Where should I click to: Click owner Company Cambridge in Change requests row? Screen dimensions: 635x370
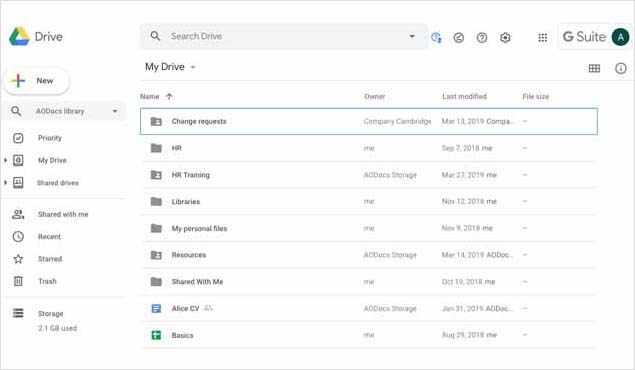(397, 121)
